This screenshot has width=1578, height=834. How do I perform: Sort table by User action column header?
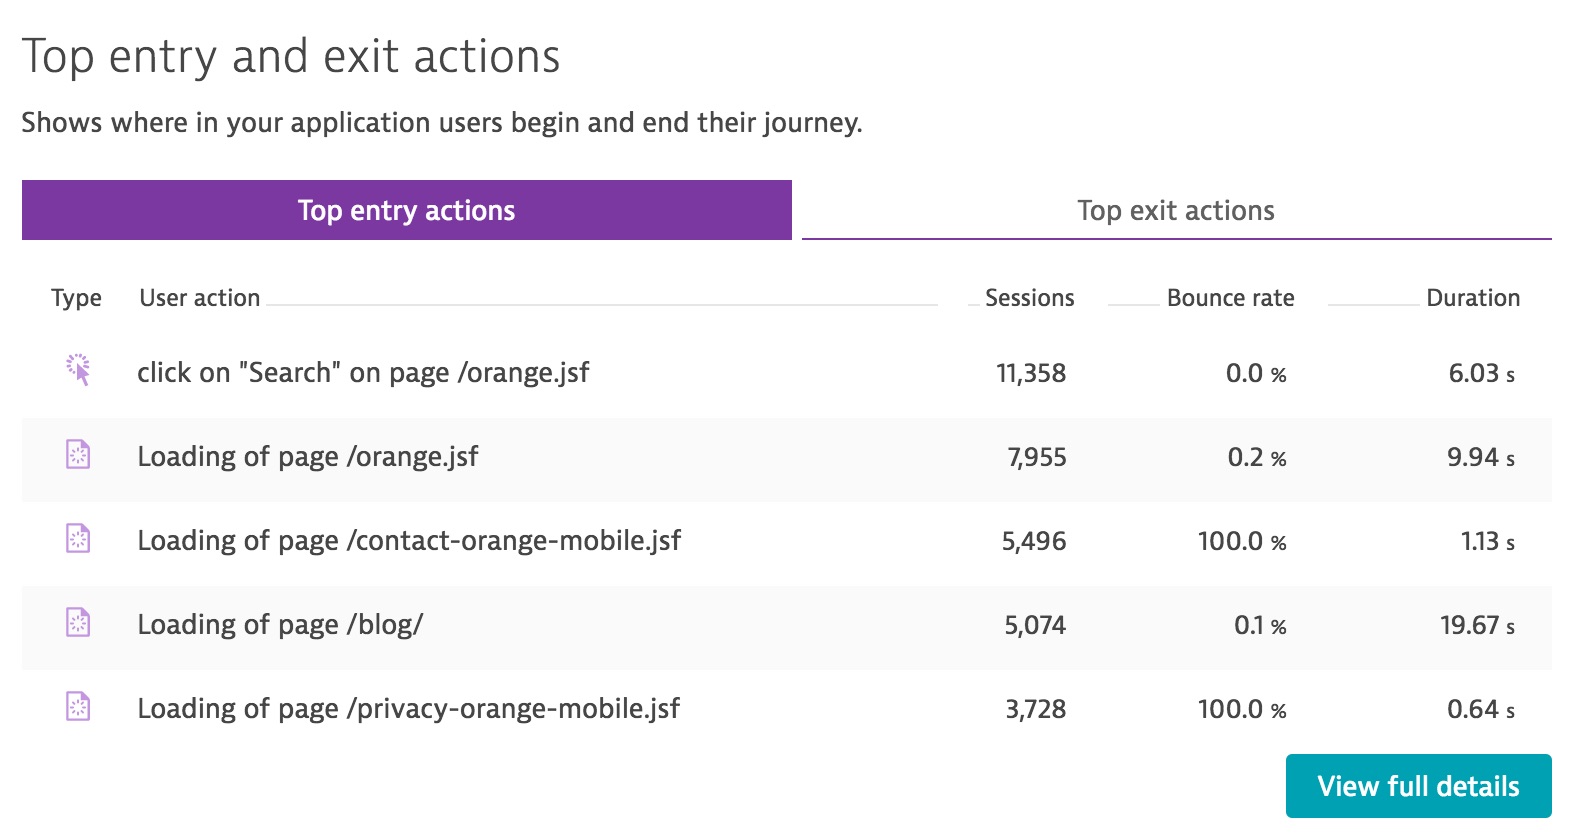[x=200, y=298]
